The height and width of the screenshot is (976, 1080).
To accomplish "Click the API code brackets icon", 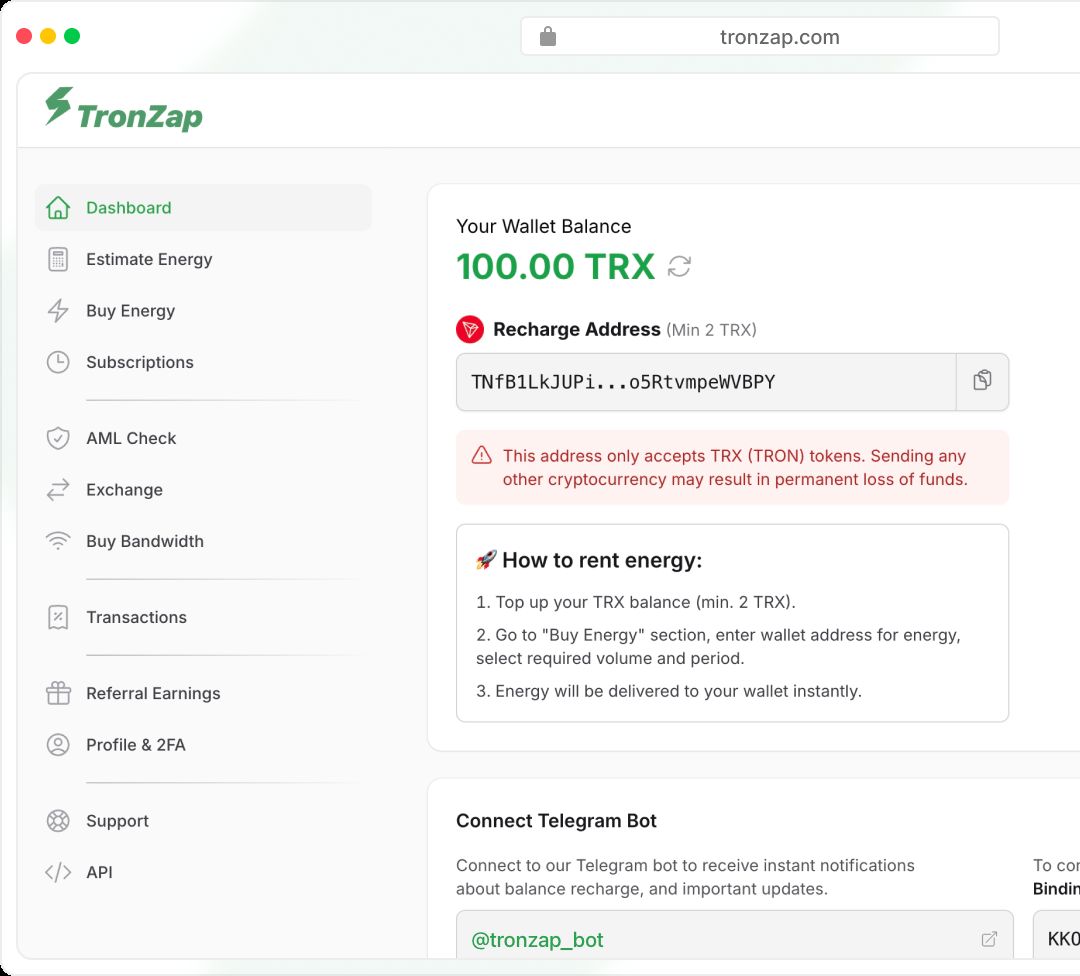I will pos(58,872).
